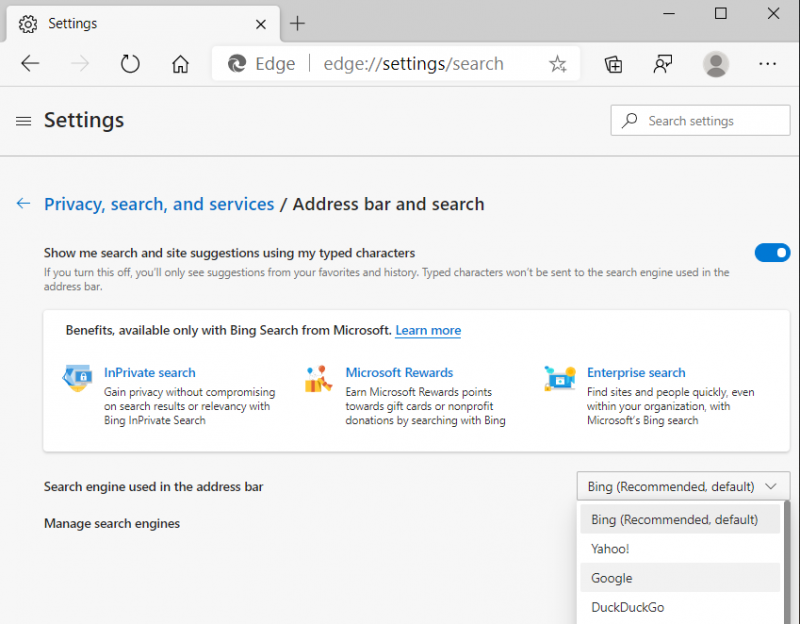
Task: Open Settings hamburger navigation menu
Action: click(23, 121)
